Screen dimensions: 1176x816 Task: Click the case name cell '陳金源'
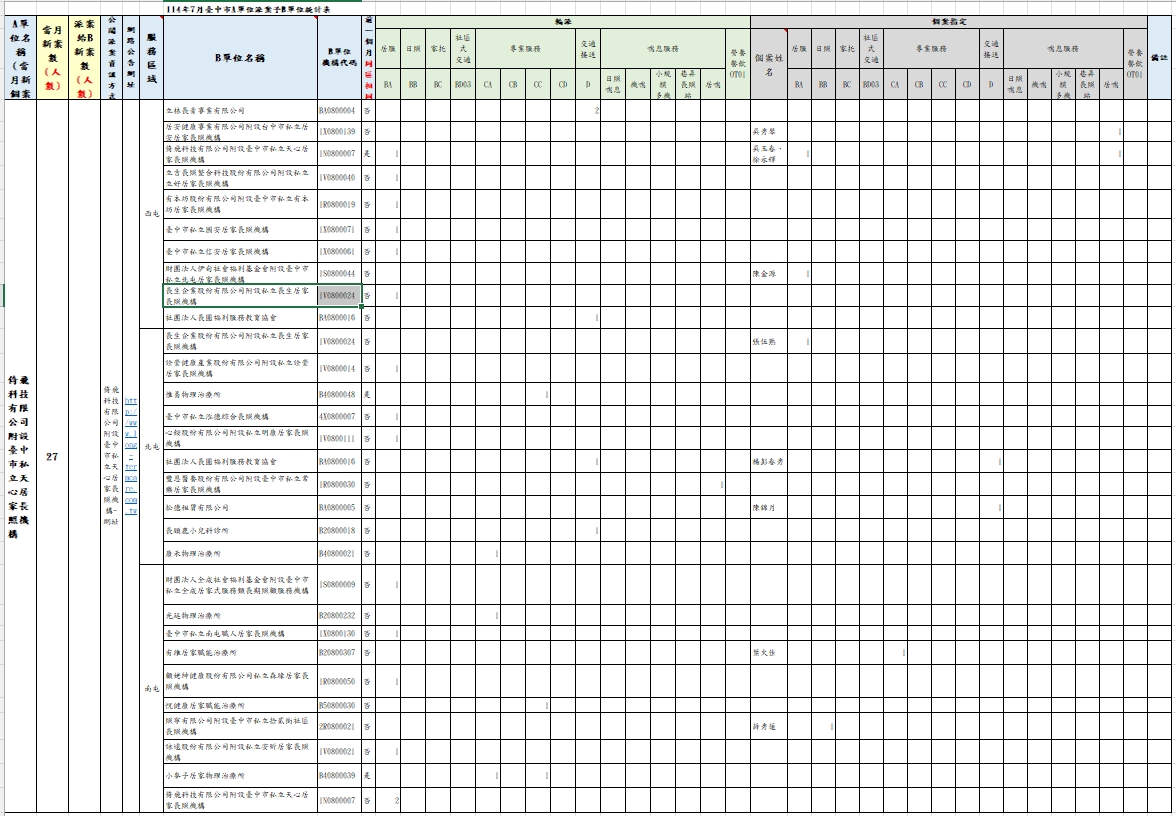tap(768, 273)
